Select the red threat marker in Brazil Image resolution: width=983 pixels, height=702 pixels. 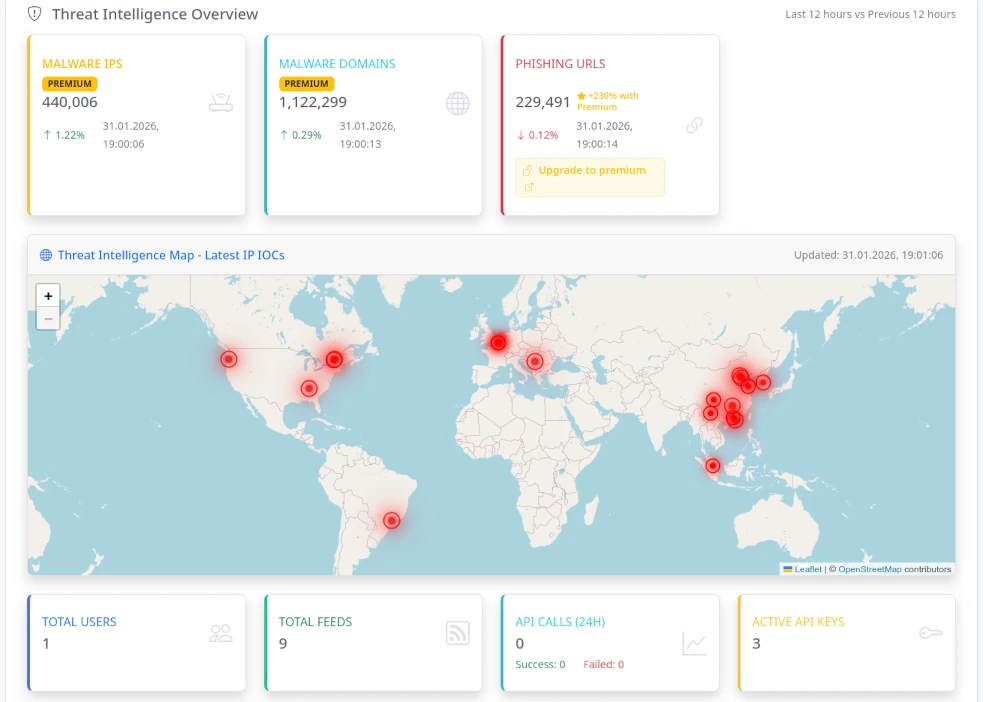point(390,521)
